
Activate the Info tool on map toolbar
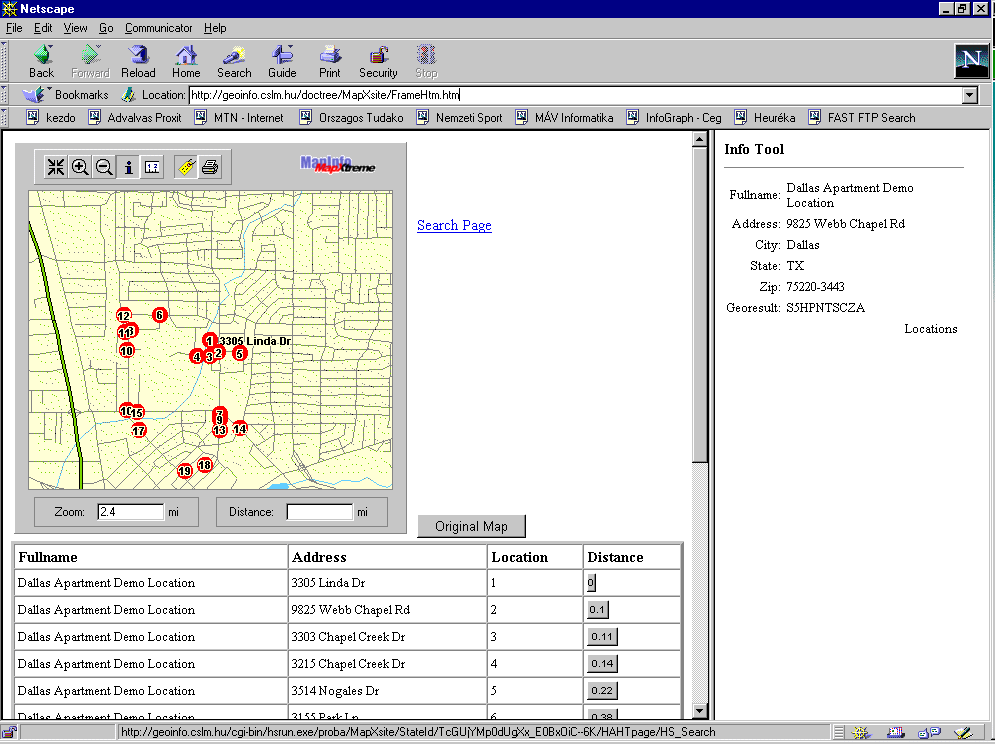[x=129, y=167]
